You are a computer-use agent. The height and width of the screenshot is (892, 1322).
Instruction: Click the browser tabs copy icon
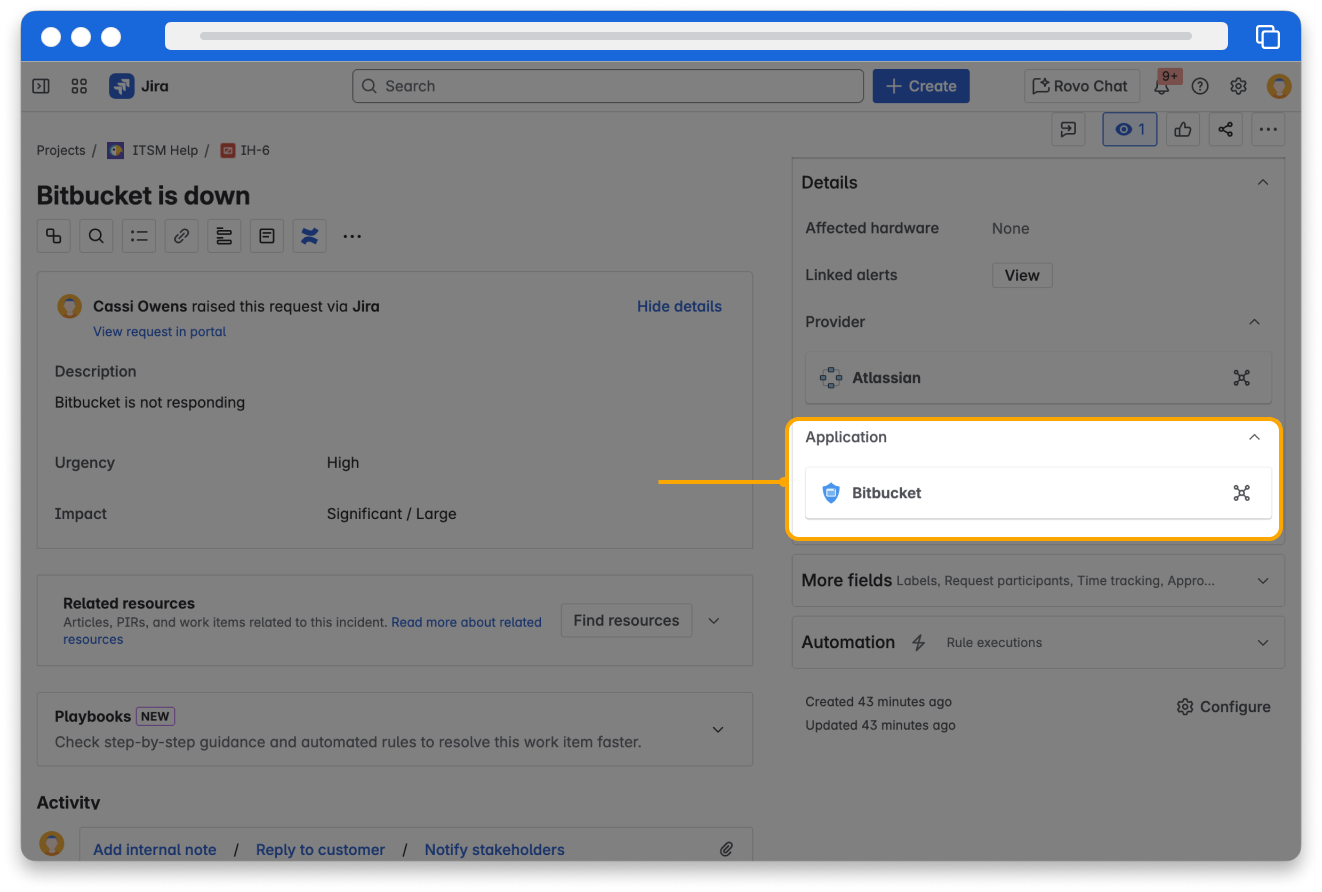click(1268, 36)
